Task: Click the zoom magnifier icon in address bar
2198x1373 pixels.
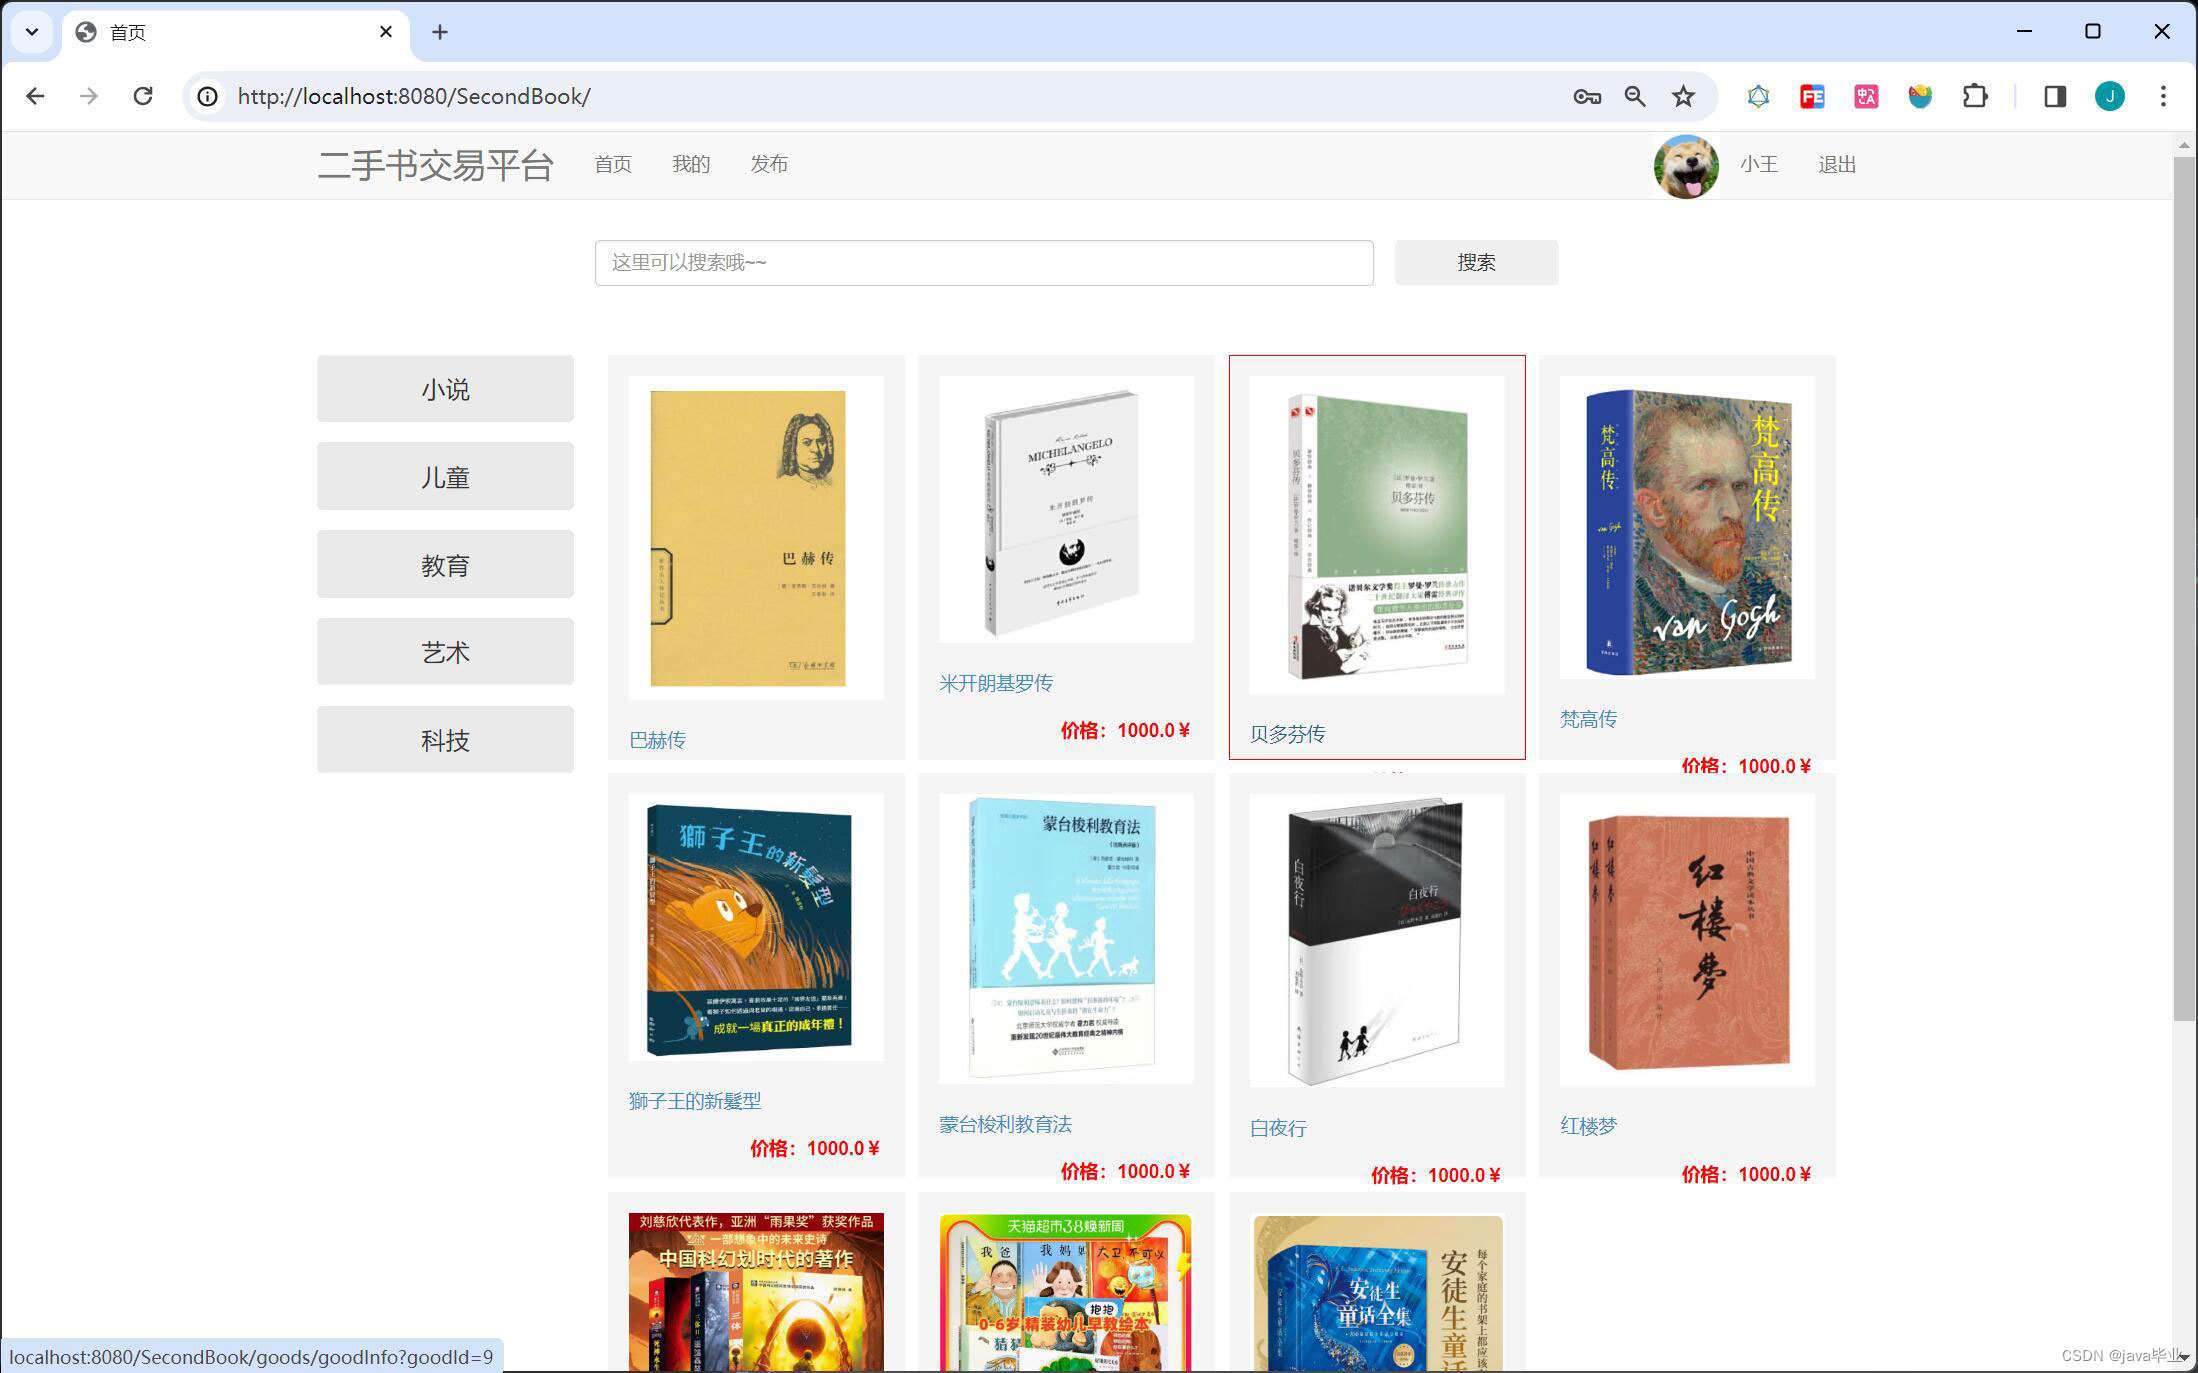Action: click(x=1635, y=96)
